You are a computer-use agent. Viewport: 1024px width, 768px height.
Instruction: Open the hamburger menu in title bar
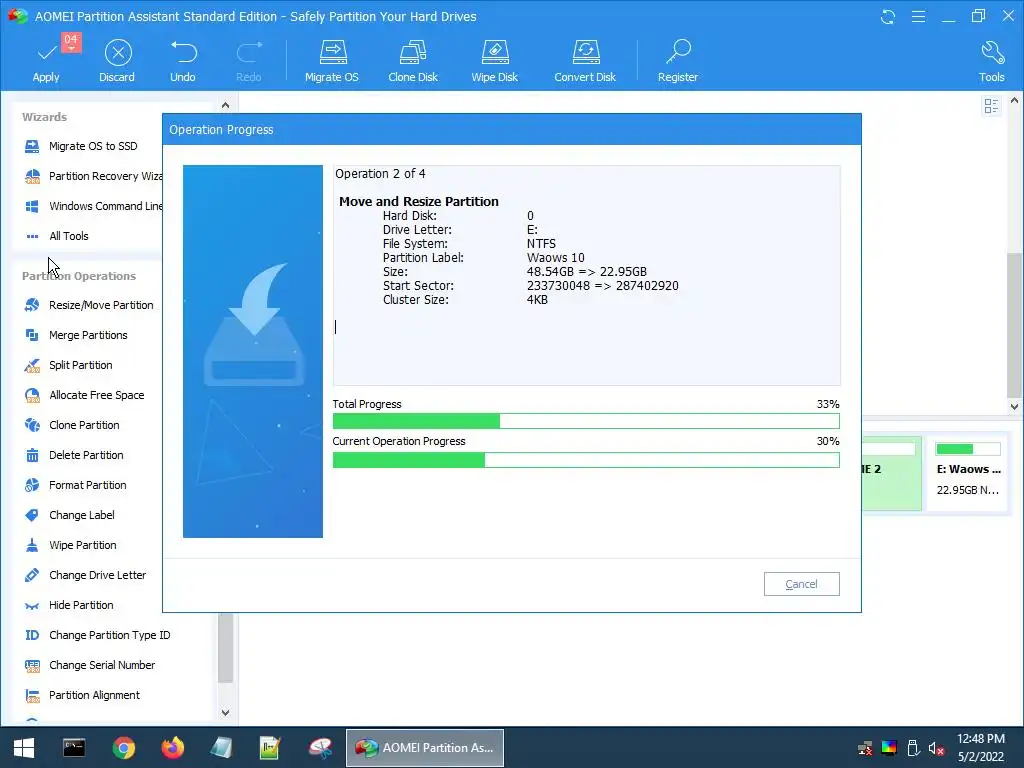coord(918,16)
